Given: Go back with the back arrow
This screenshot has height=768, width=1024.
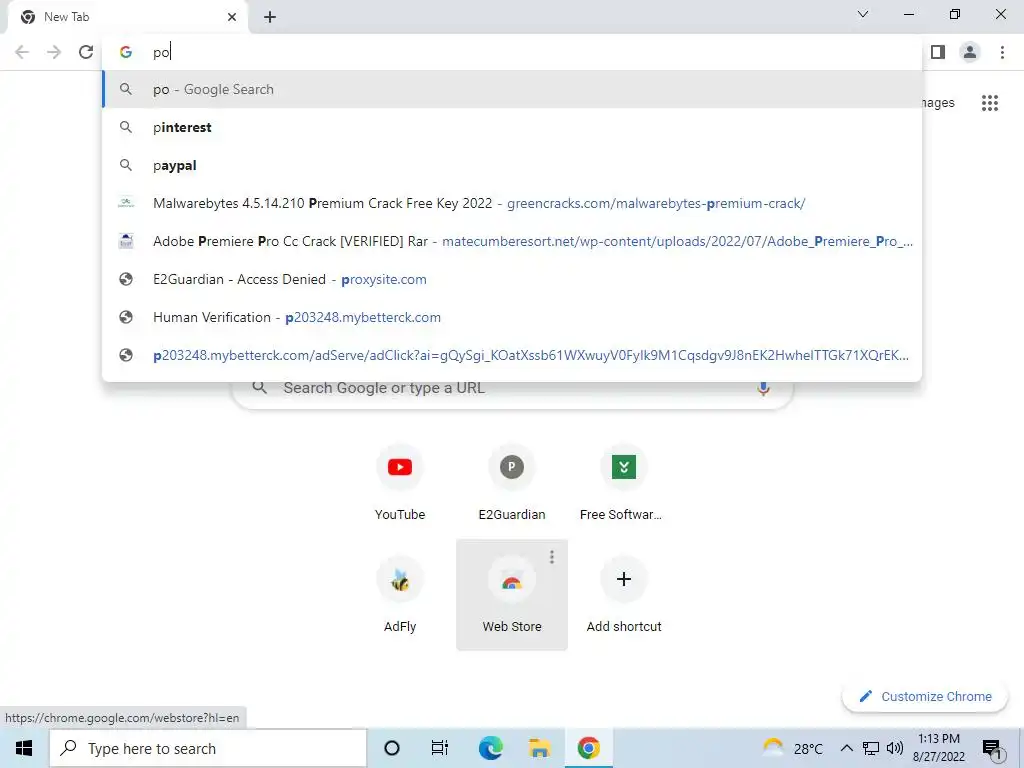Looking at the screenshot, I should point(22,52).
